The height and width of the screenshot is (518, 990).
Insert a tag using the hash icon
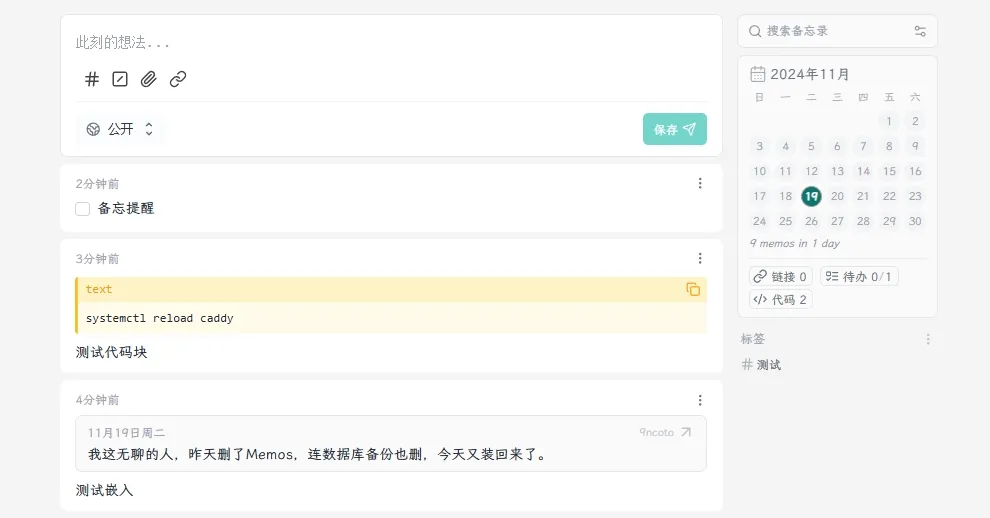[92, 79]
